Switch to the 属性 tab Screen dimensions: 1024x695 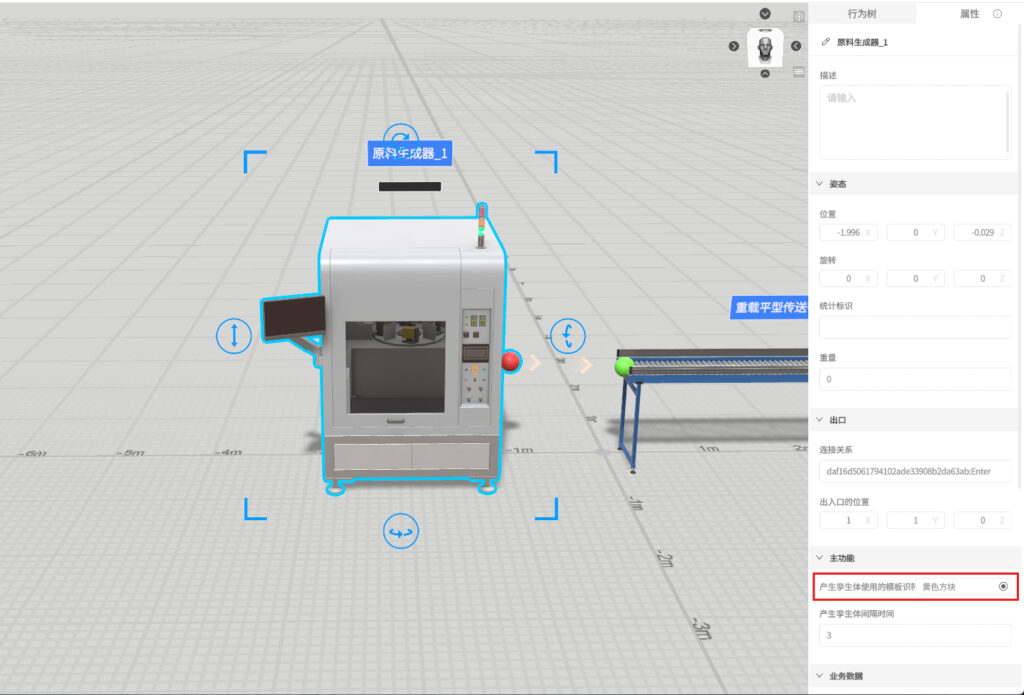click(969, 14)
